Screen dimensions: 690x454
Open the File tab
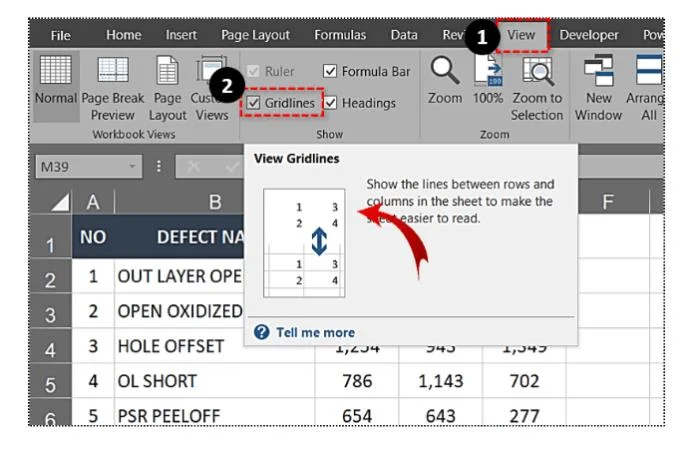[x=60, y=35]
